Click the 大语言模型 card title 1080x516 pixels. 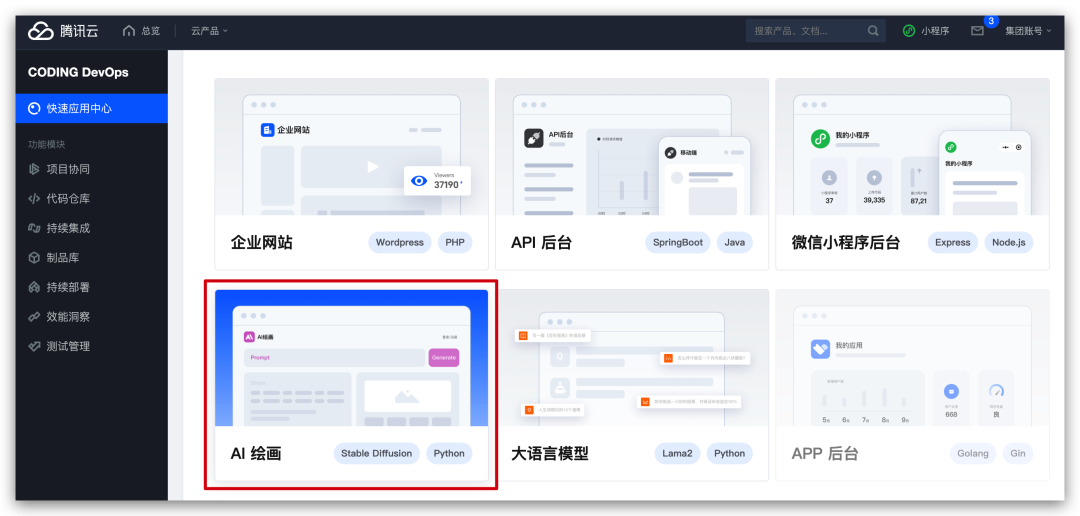550,453
